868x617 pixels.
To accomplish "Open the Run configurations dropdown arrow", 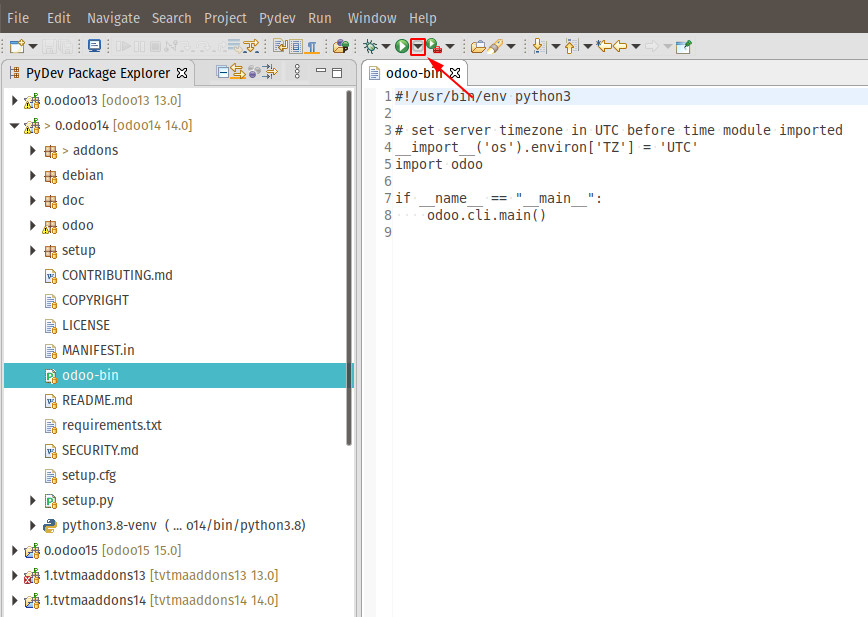I will [418, 46].
